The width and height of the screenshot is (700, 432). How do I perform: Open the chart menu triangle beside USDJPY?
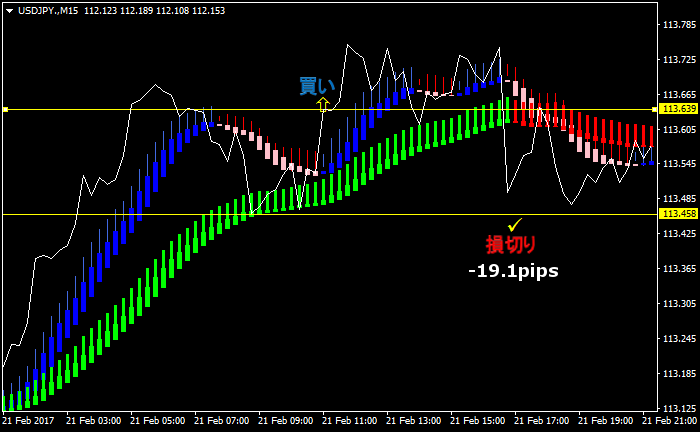click(x=9, y=11)
